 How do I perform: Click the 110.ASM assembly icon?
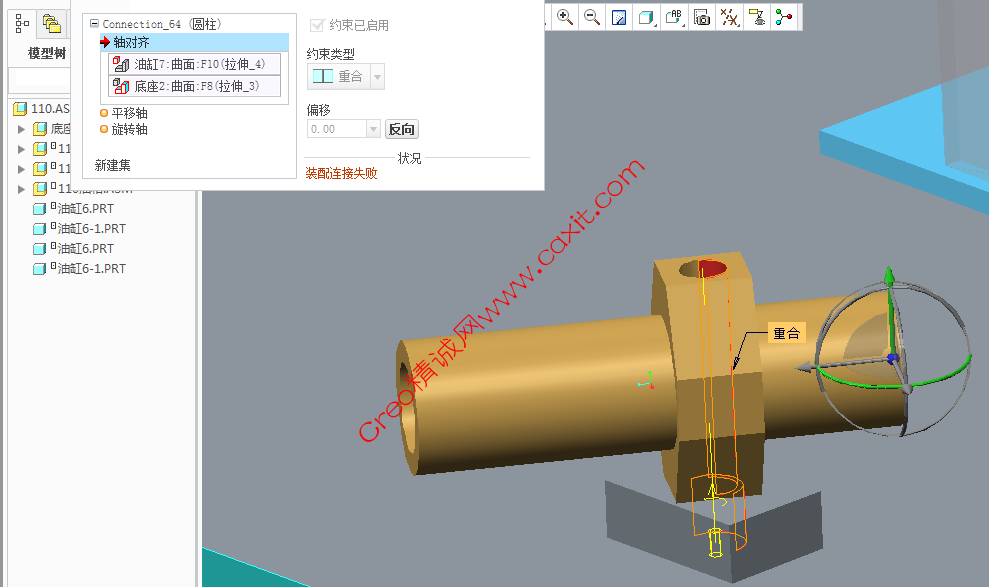coord(20,109)
